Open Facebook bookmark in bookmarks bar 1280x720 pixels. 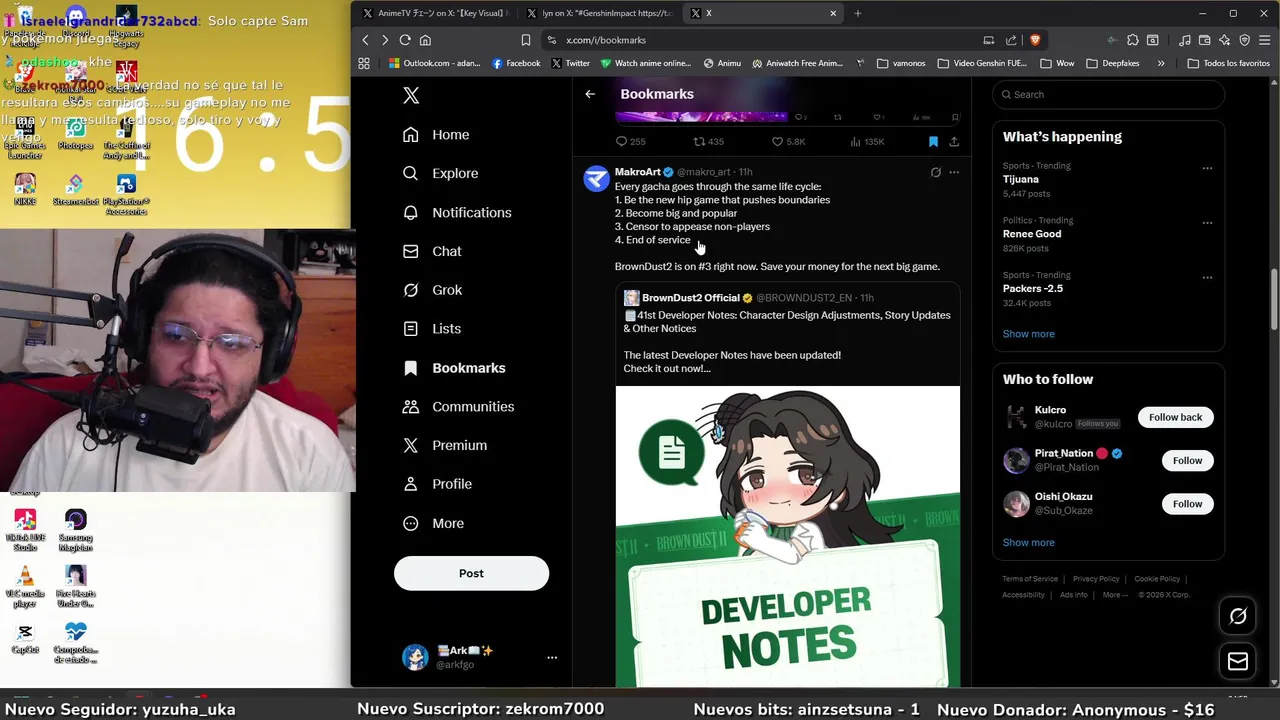pos(516,63)
